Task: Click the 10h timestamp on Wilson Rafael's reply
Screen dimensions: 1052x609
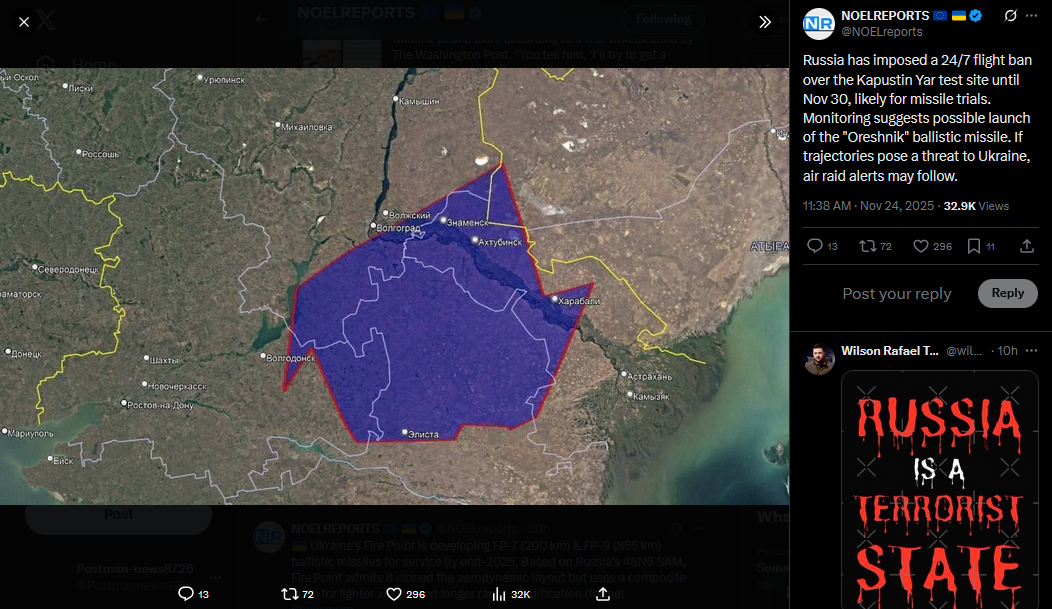Action: [x=1007, y=351]
